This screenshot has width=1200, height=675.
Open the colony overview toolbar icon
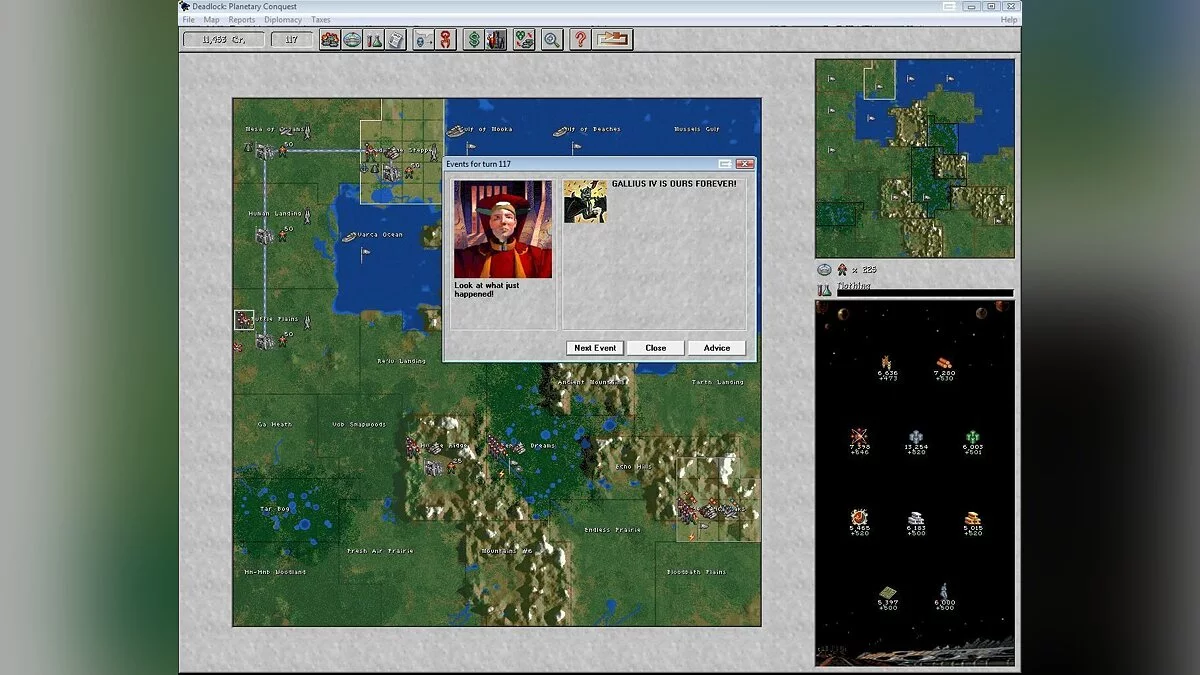coord(330,40)
